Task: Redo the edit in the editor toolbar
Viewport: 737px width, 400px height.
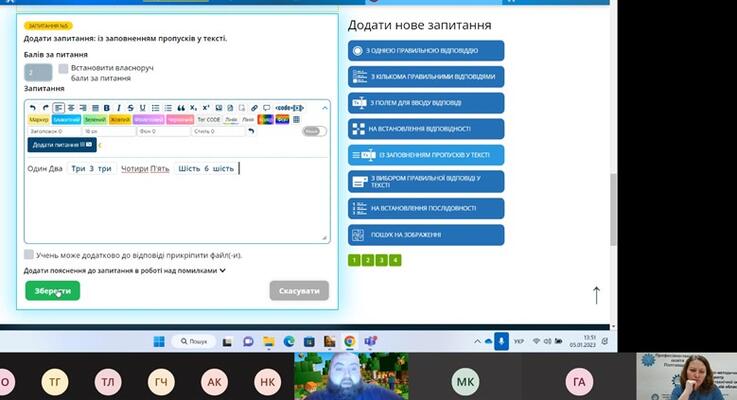Action: (x=46, y=108)
